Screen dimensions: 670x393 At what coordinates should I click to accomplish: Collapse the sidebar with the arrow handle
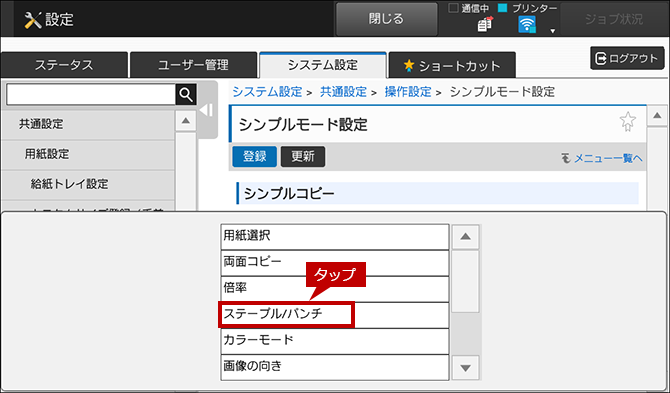(x=207, y=110)
